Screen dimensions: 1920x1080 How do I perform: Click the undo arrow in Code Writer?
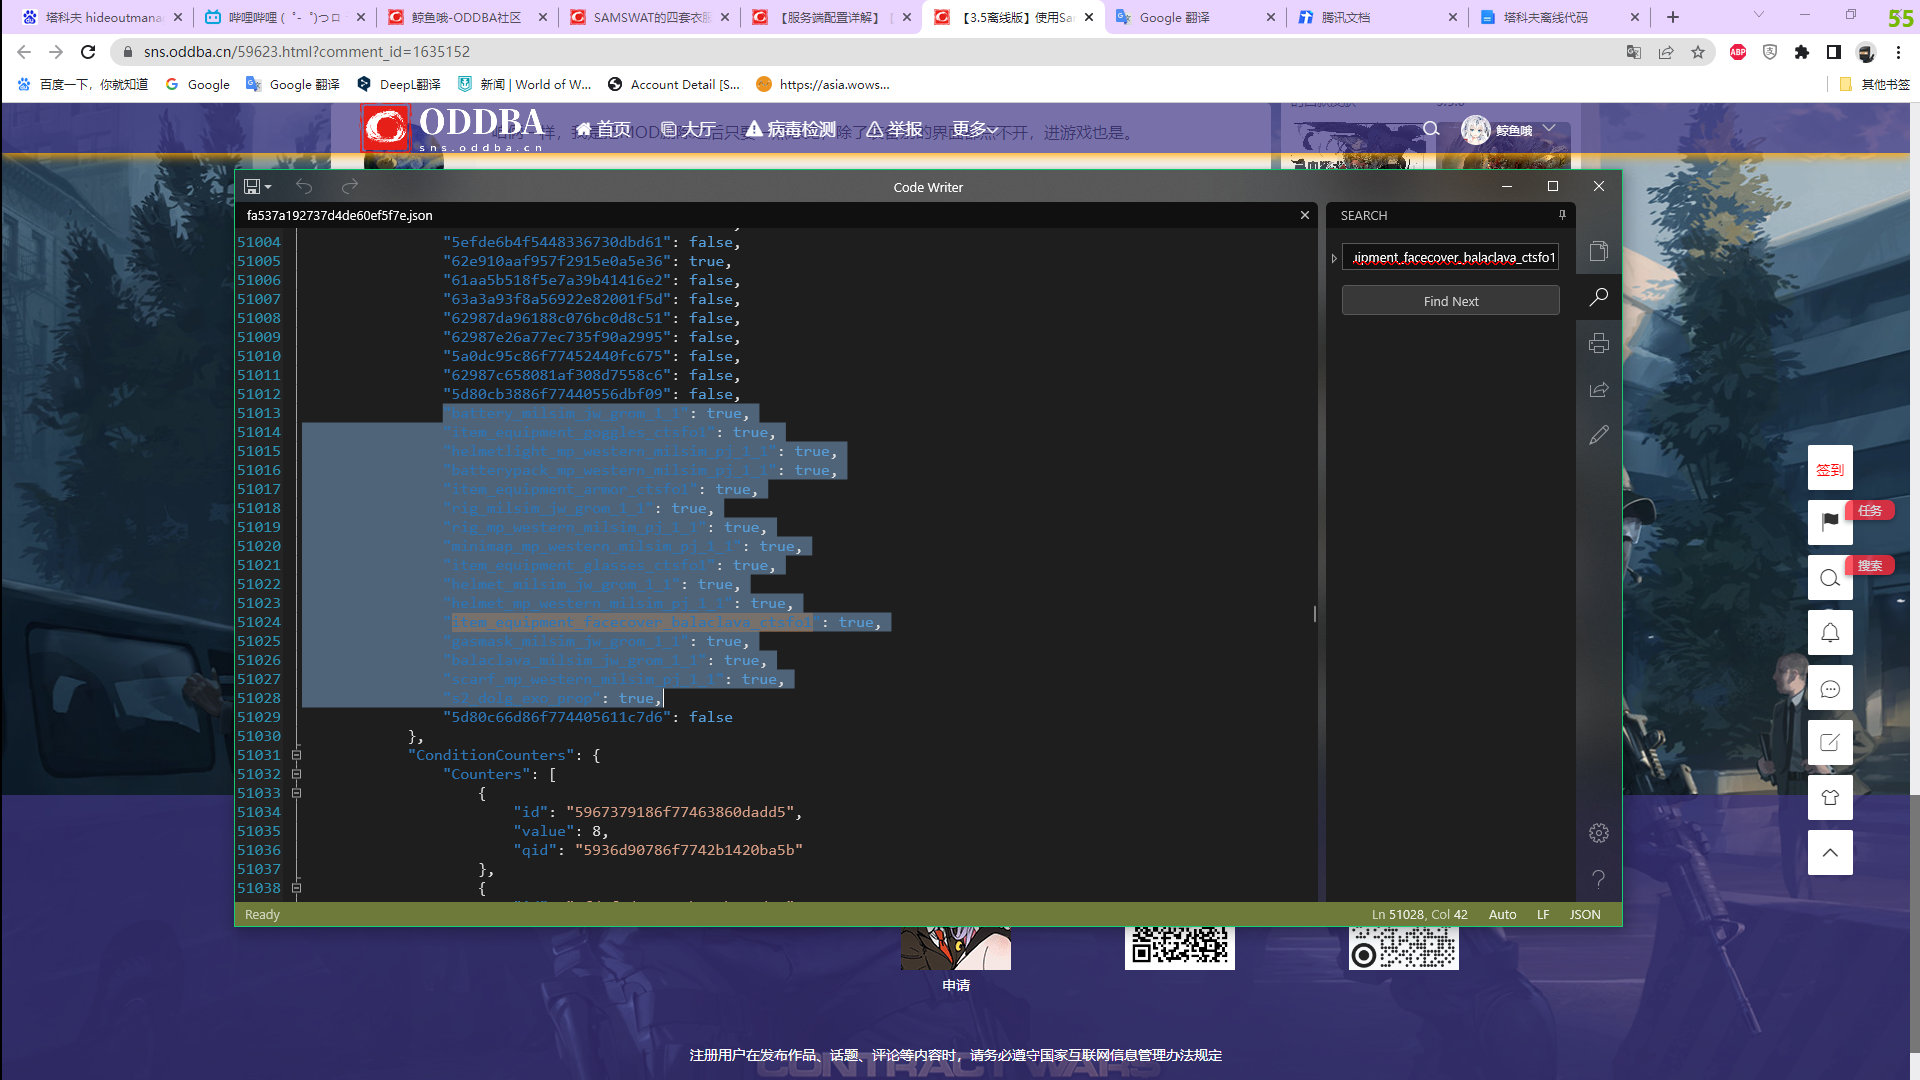304,187
